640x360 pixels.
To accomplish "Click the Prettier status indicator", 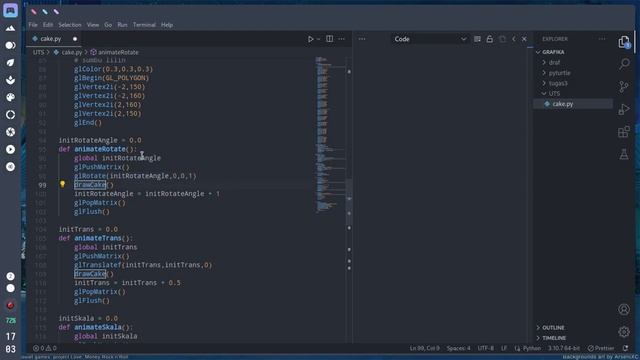I will tap(601, 348).
